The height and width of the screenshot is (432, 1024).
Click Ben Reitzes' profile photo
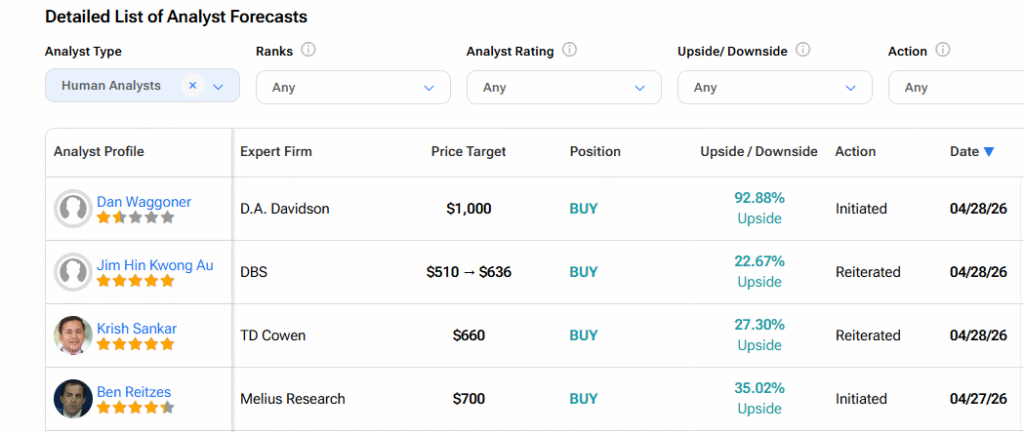tap(73, 399)
